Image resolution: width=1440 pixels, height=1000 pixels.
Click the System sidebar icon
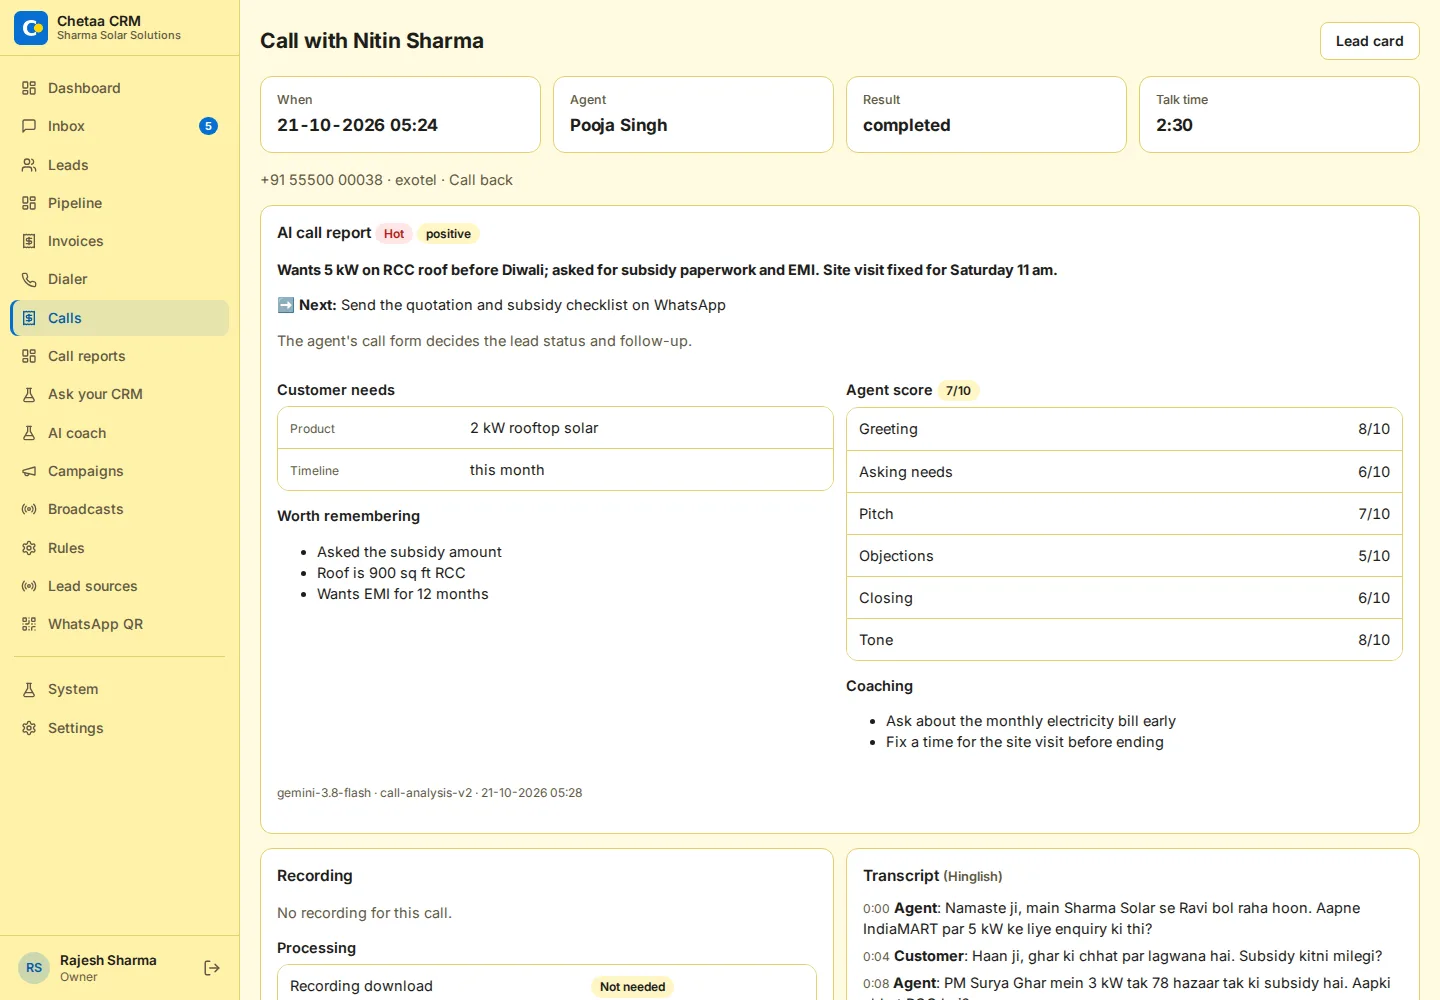click(x=29, y=689)
